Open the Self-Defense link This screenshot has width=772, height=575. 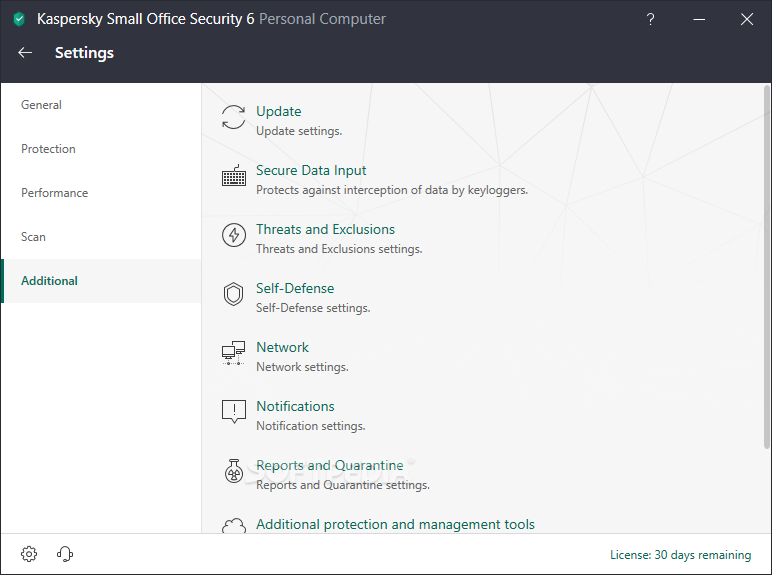click(295, 288)
